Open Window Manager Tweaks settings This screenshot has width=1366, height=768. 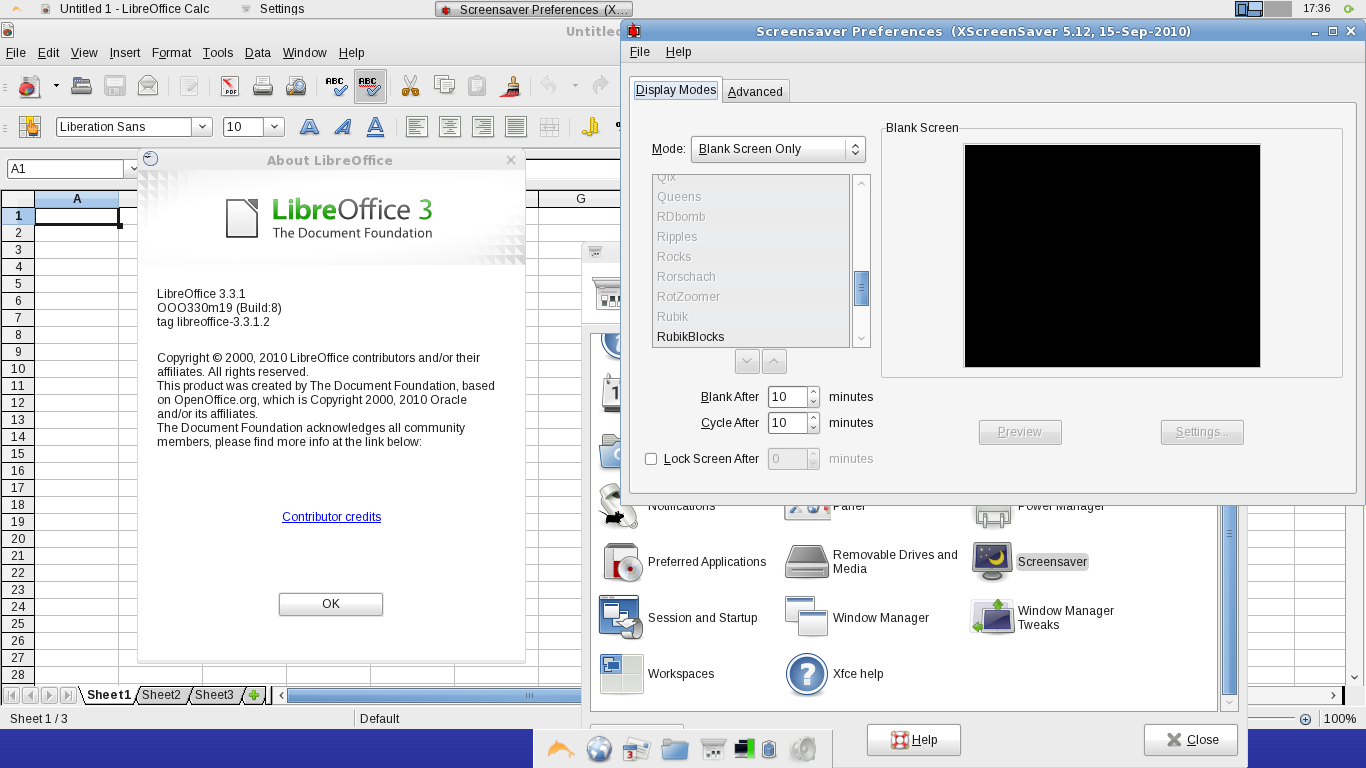pos(1042,618)
